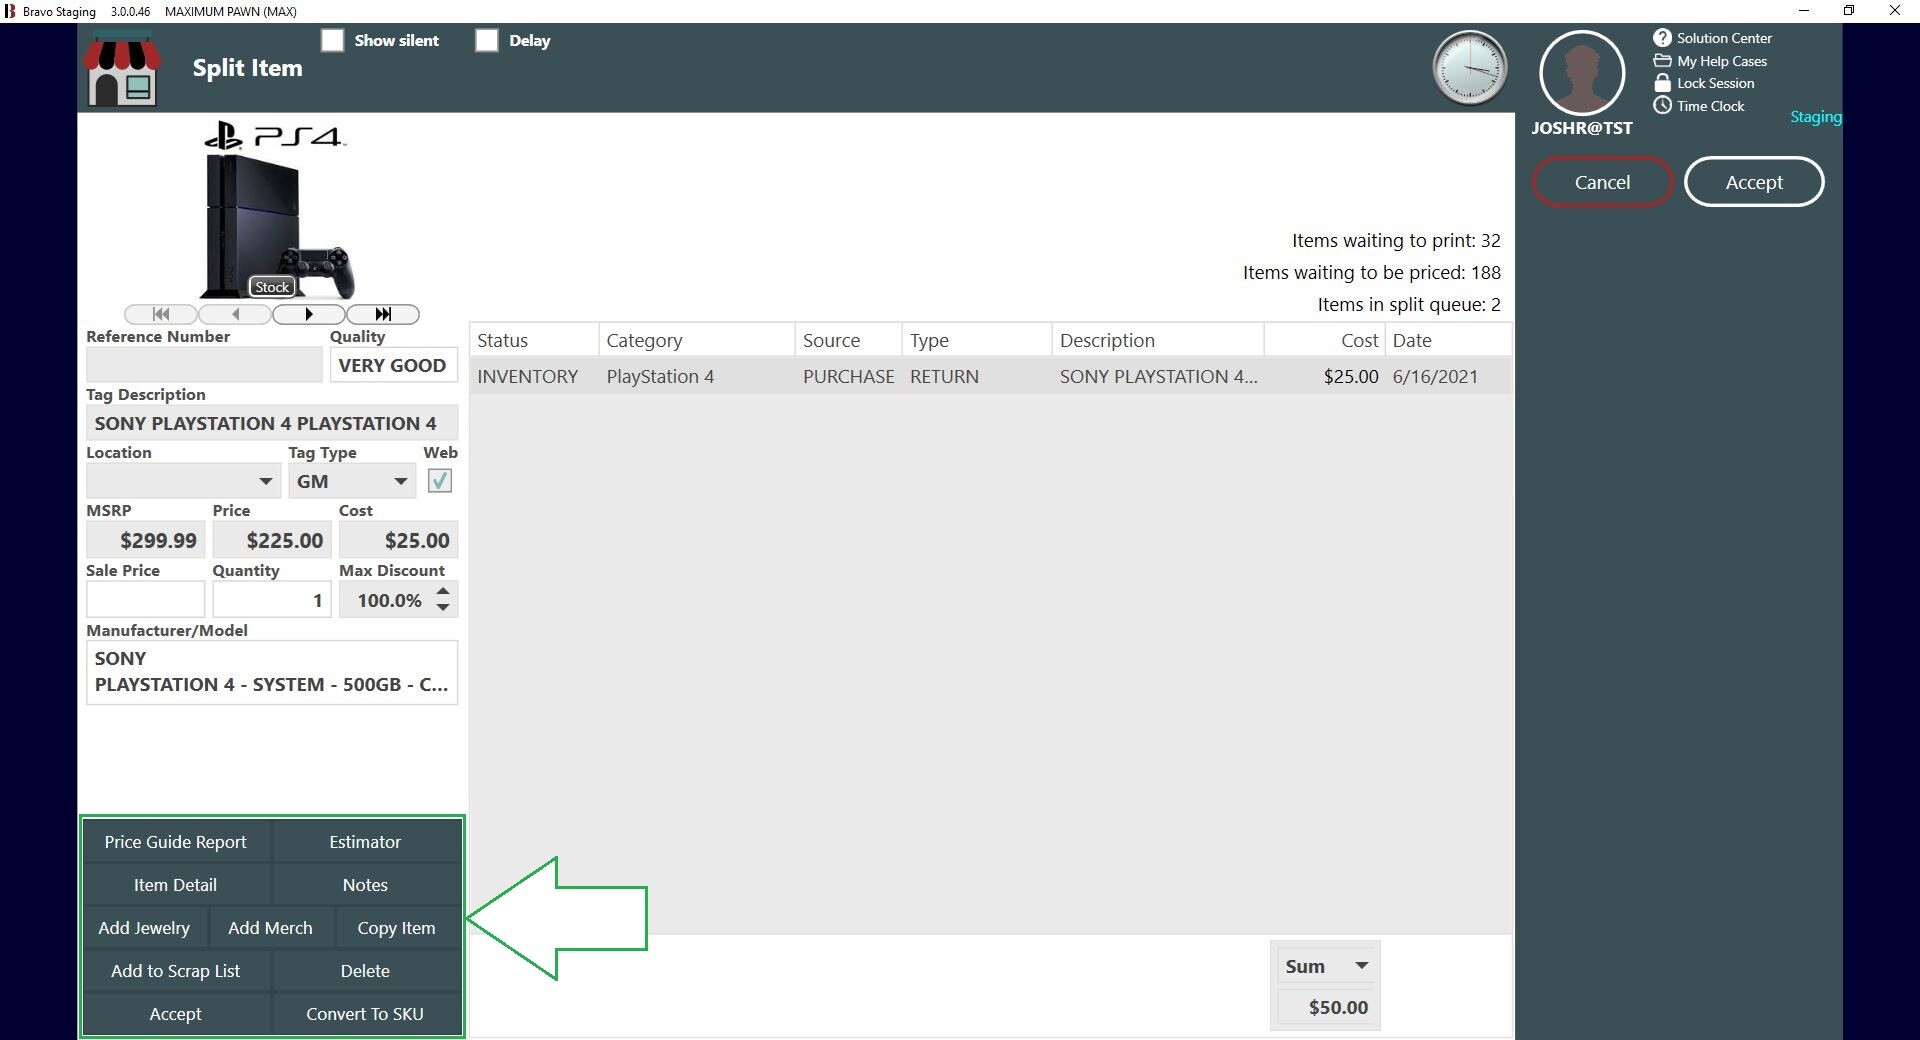Sort by the Cost column header
Image resolution: width=1920 pixels, height=1040 pixels.
[1325, 340]
